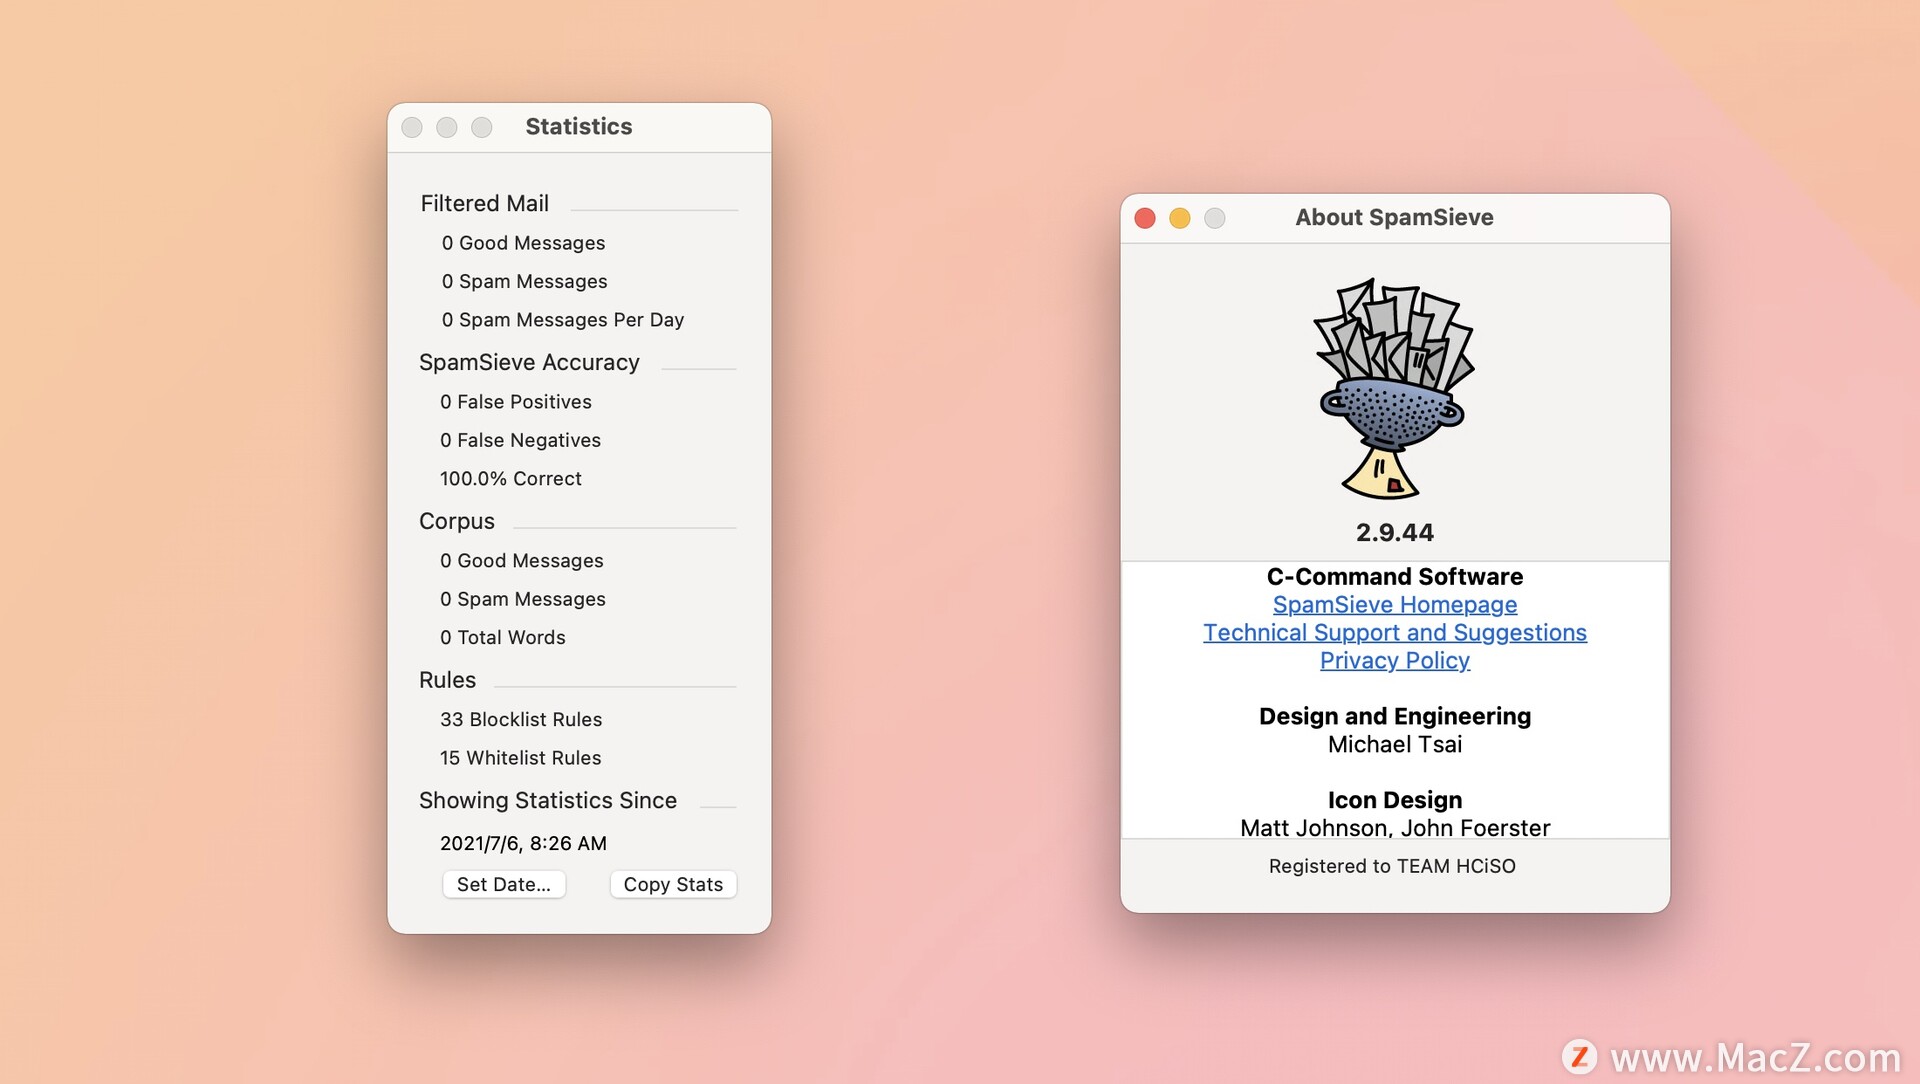Close the About SpamSieve window
The image size is (1920, 1084).
(1145, 218)
